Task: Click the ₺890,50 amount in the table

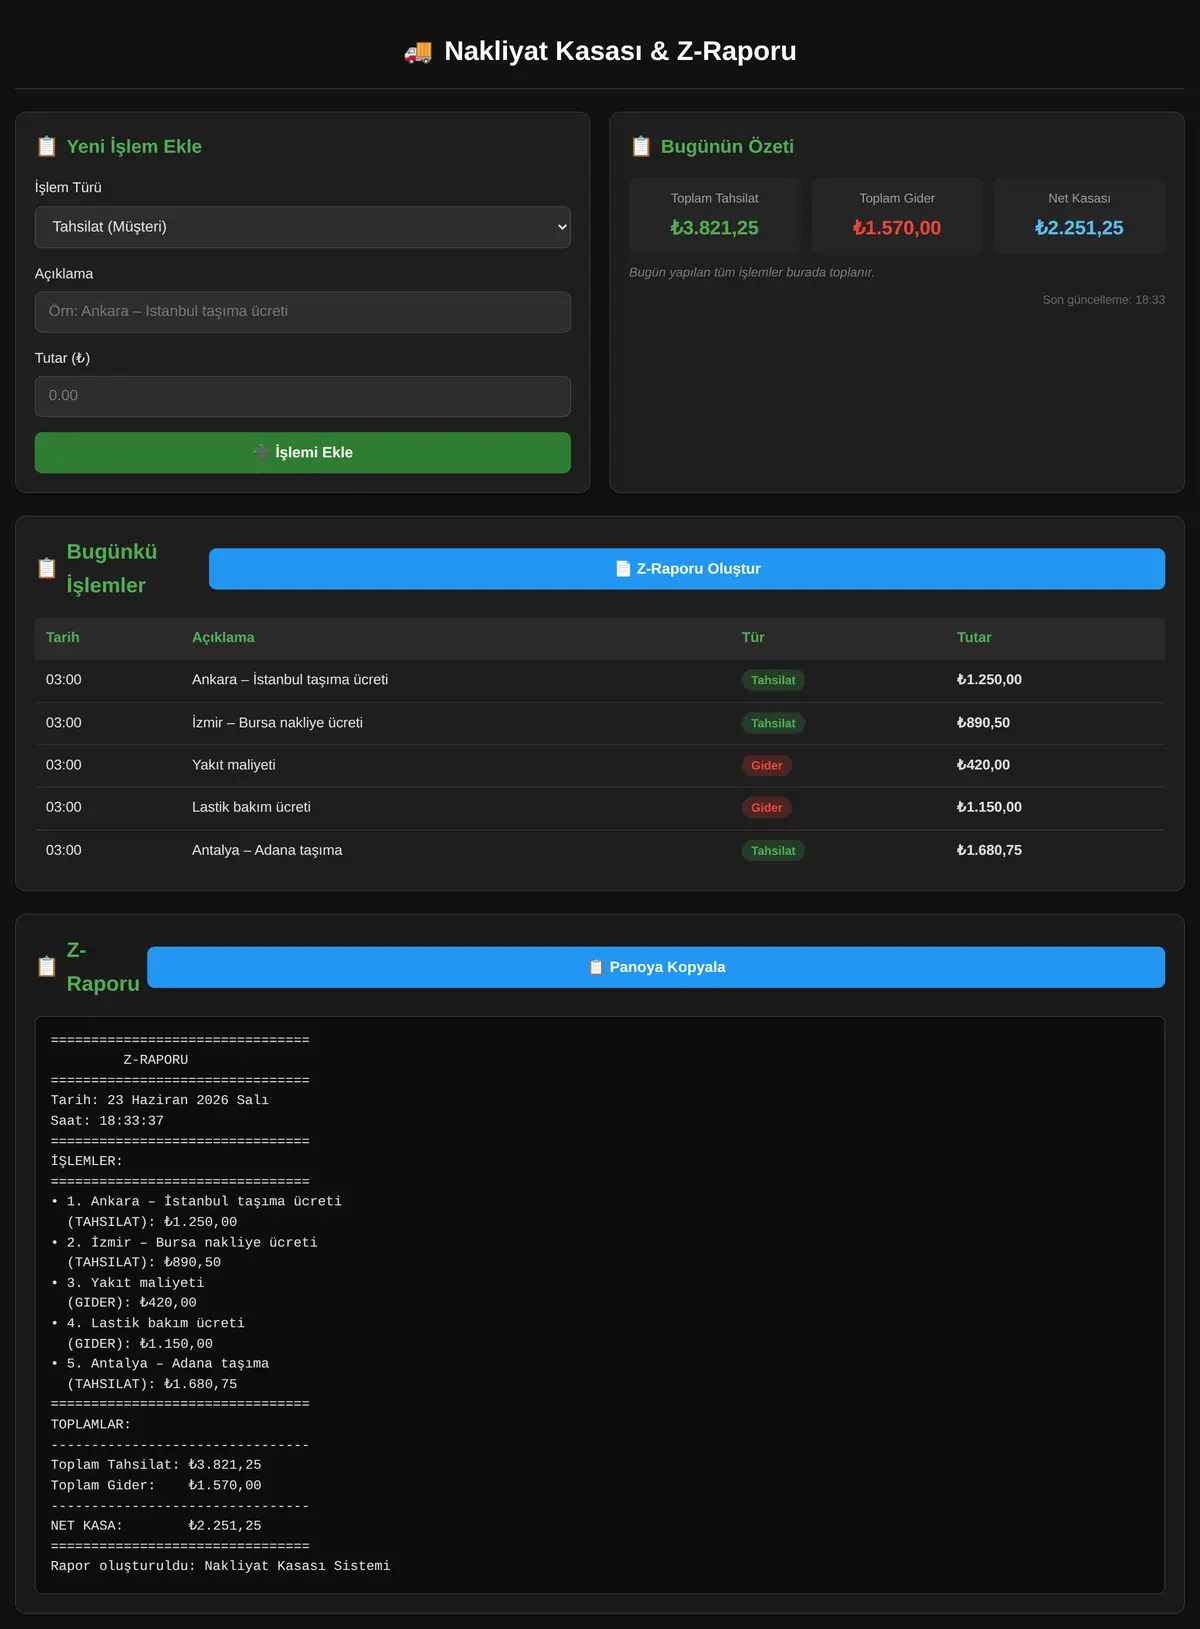Action: (983, 723)
